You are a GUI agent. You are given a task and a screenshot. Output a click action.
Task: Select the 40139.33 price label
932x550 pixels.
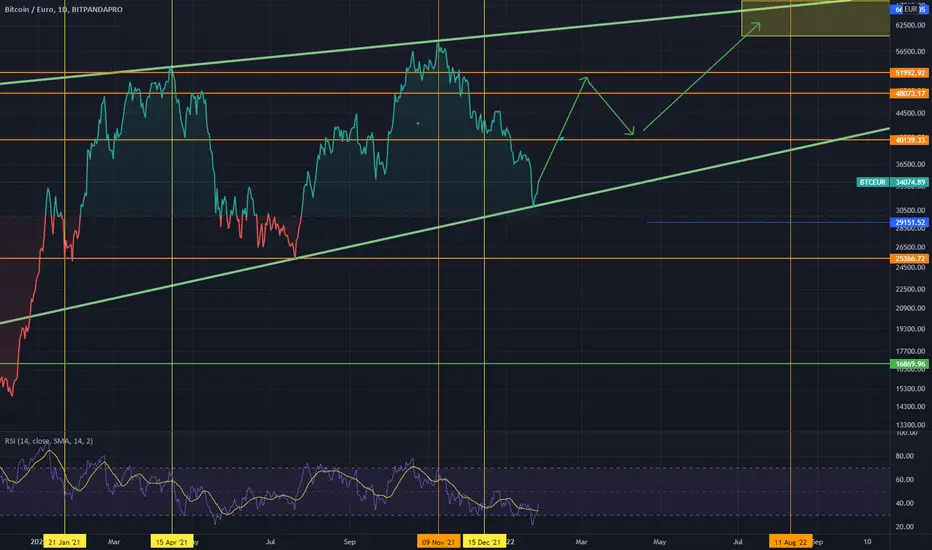(909, 140)
